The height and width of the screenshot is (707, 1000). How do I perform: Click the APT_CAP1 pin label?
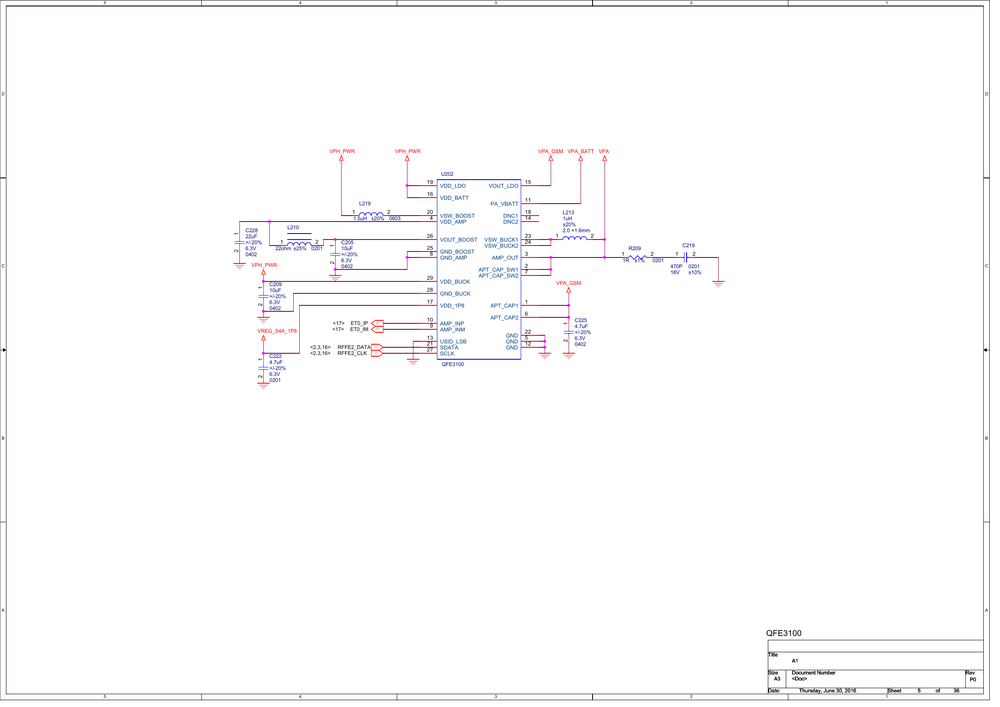click(504, 306)
